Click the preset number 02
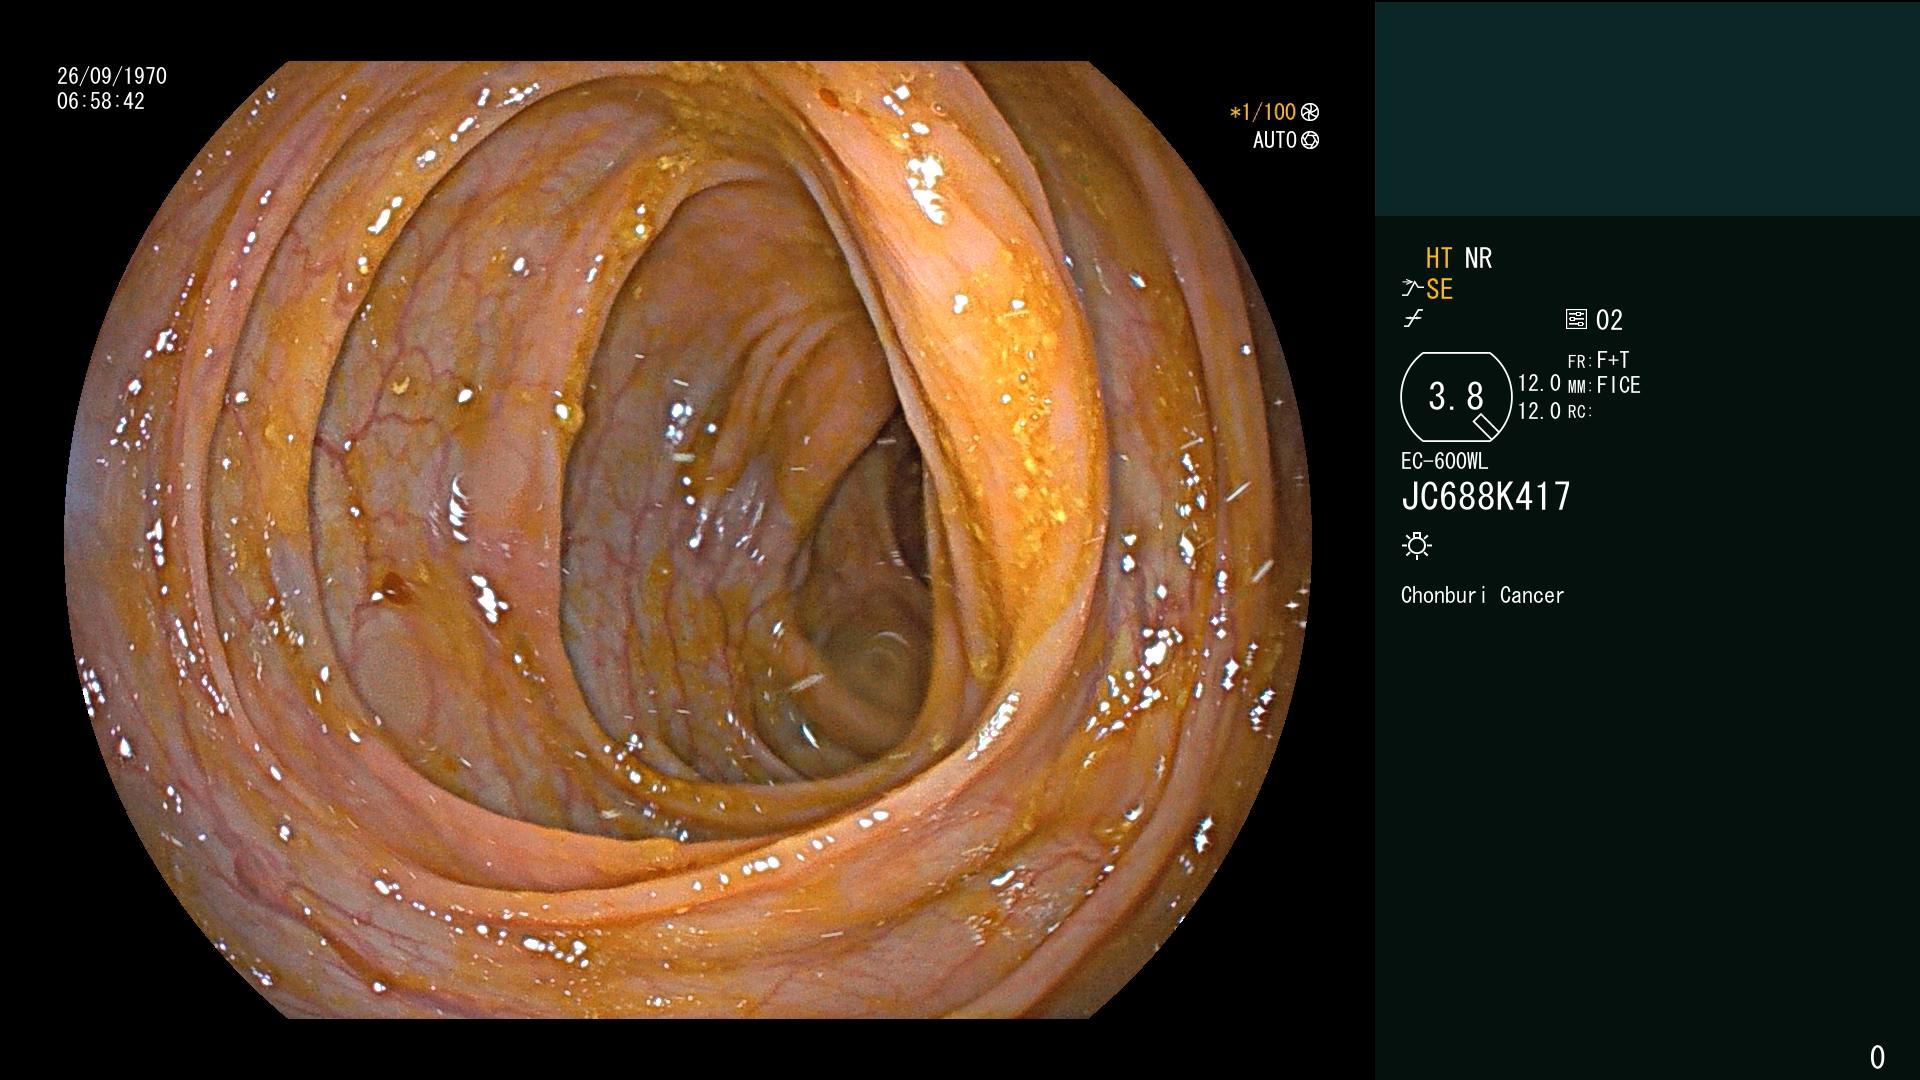 [x=1609, y=320]
